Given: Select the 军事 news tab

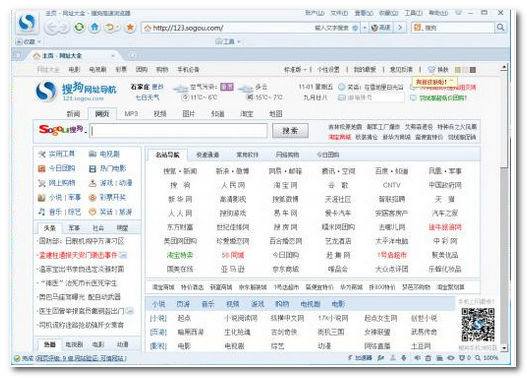Looking at the screenshot, I should [x=74, y=228].
